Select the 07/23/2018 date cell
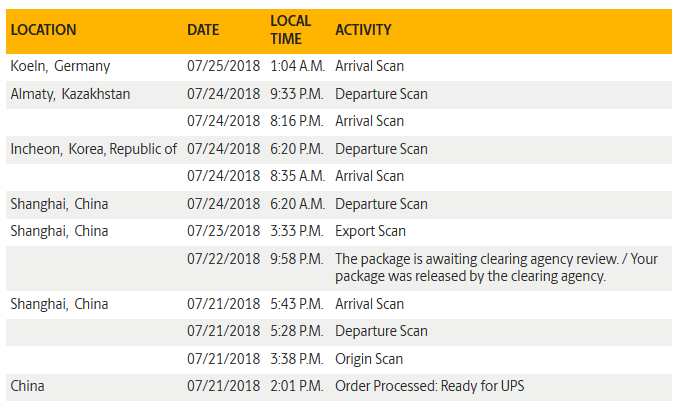 [223, 231]
